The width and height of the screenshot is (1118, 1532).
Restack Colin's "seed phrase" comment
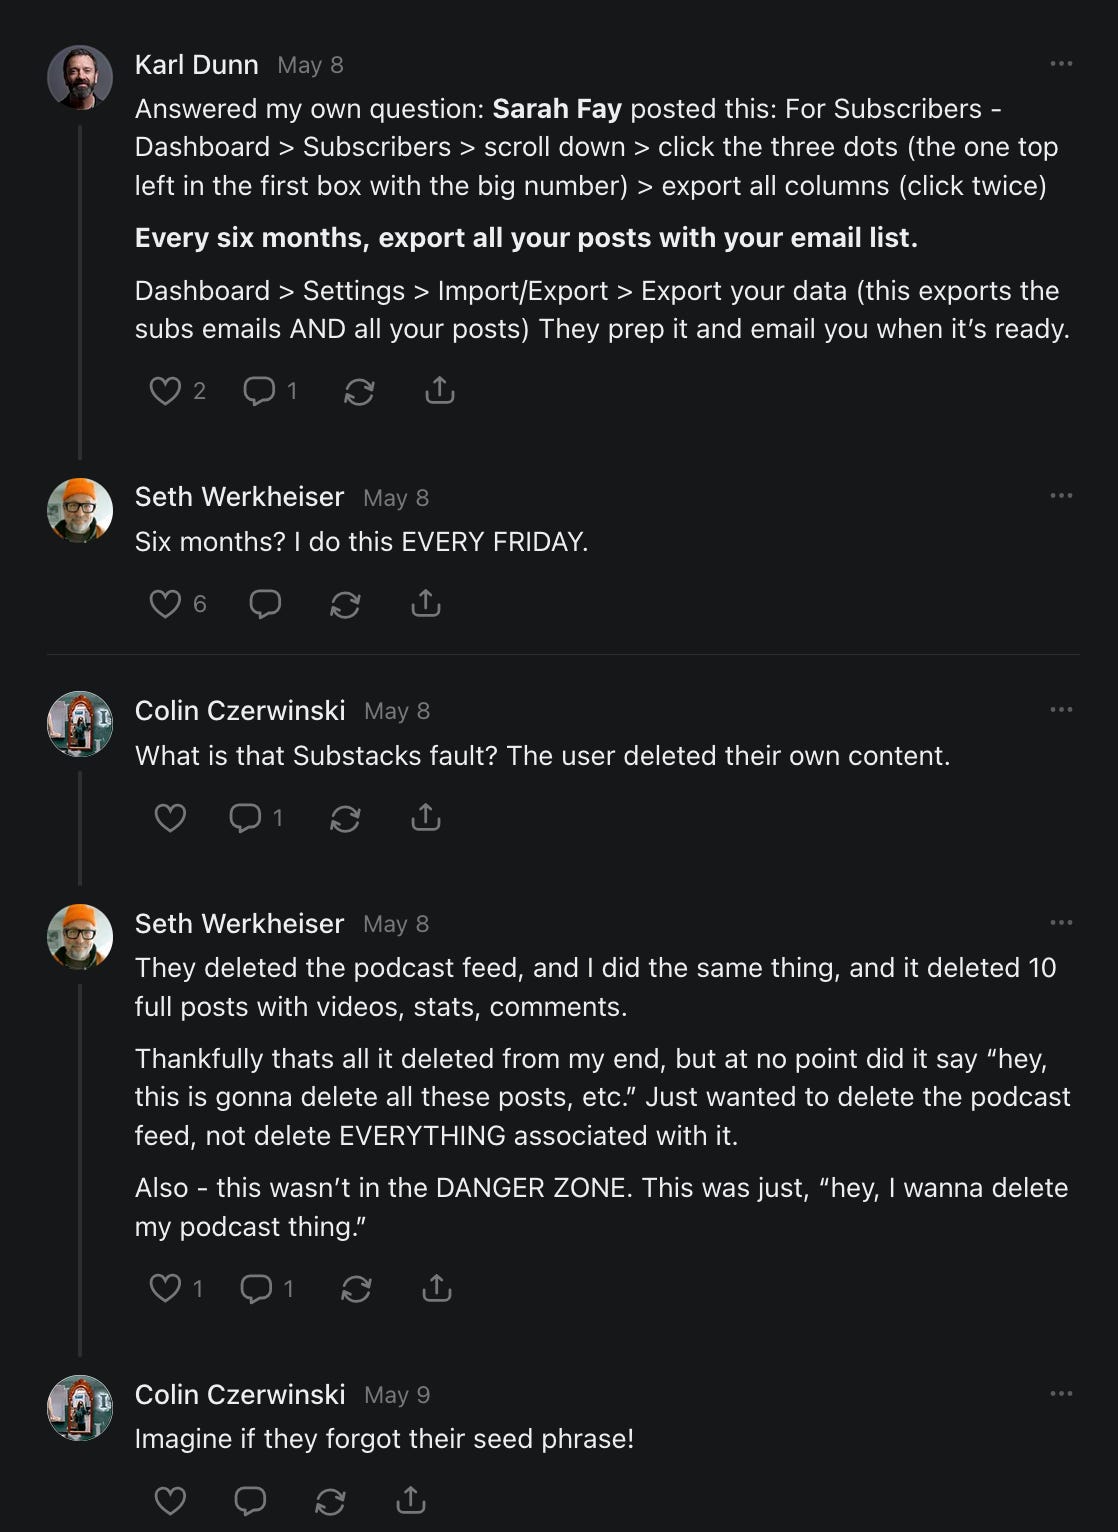pyautogui.click(x=330, y=1502)
